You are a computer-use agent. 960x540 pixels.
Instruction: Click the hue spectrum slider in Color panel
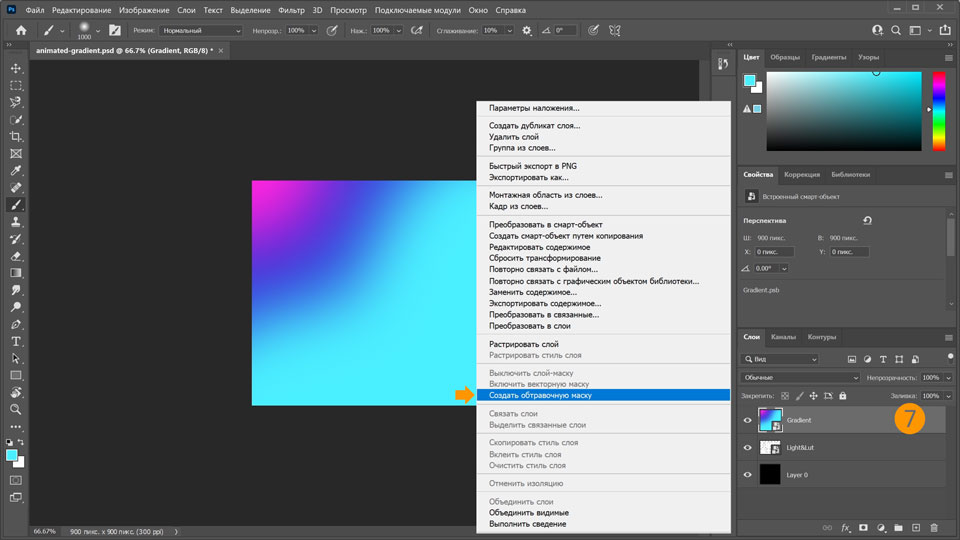[938, 110]
